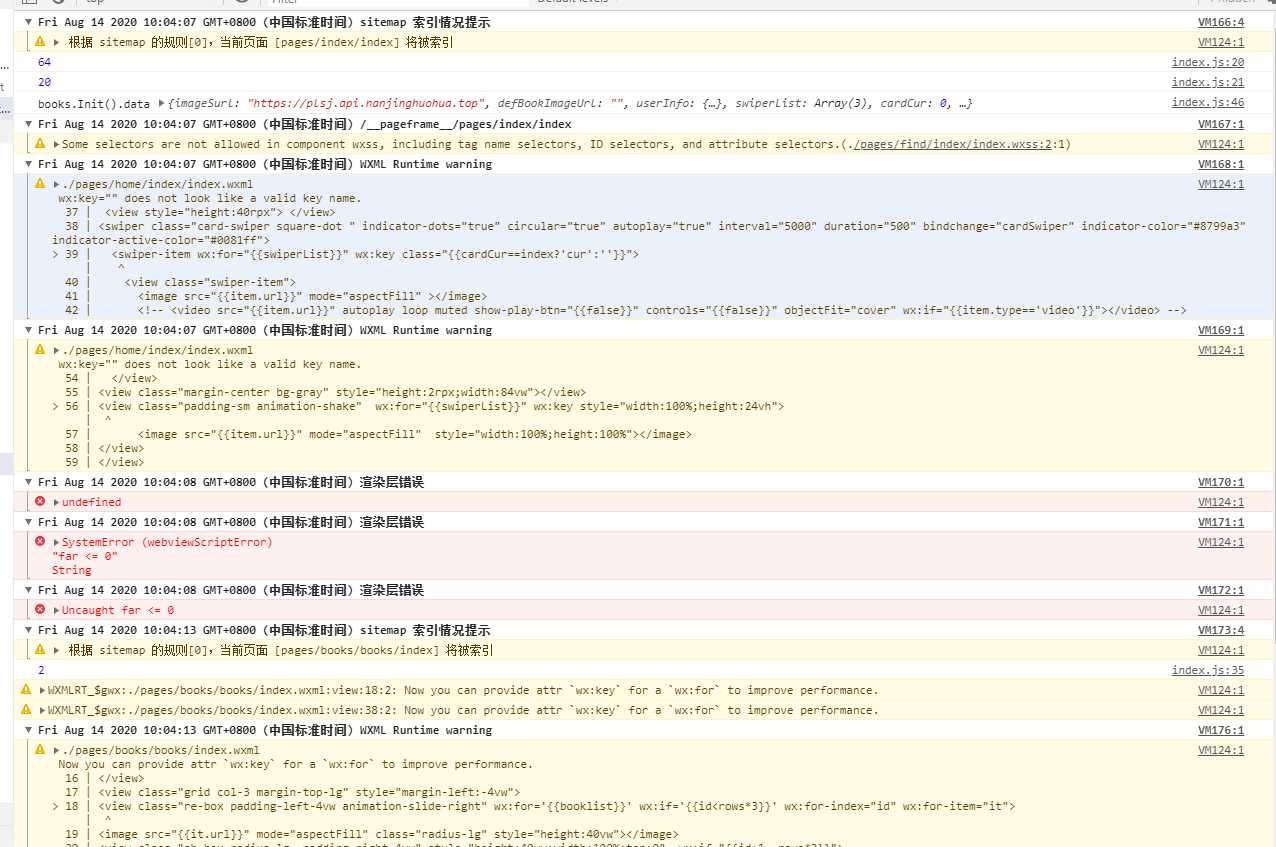1276x847 pixels.
Task: Click warning icon beside second ./pages/home/index/index.wxml entry
Action: click(x=40, y=350)
